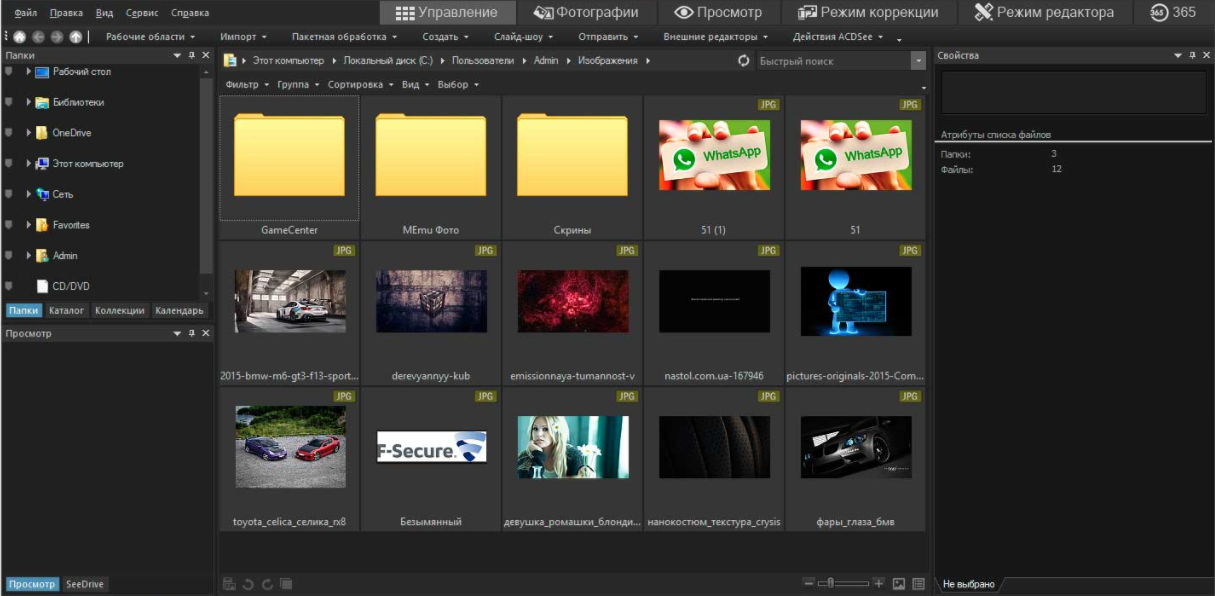1215x596 pixels.
Task: Go up one folder with the up-arrow icon
Action: (75, 37)
